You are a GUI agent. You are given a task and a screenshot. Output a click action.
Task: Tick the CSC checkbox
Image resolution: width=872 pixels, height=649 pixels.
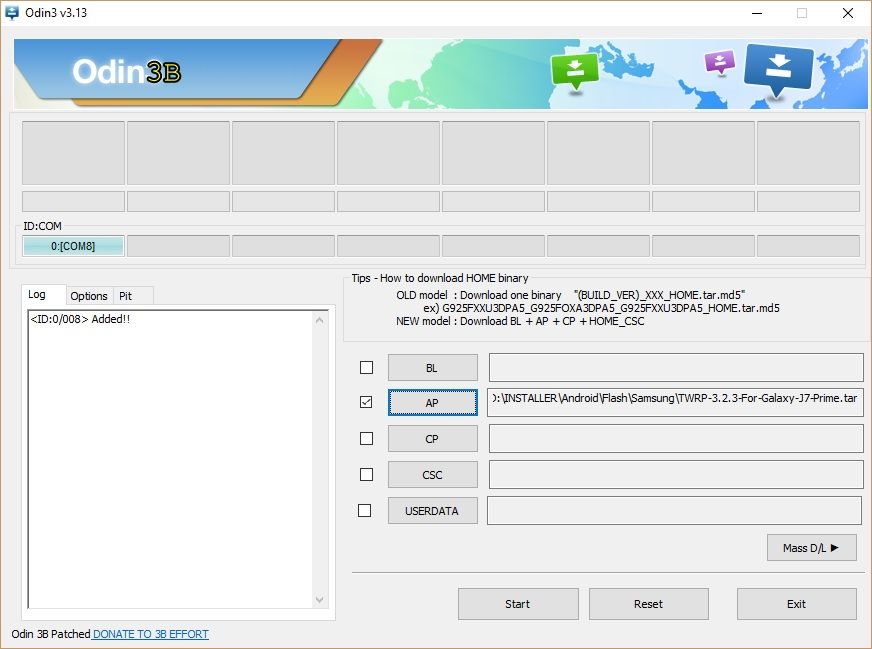(366, 474)
